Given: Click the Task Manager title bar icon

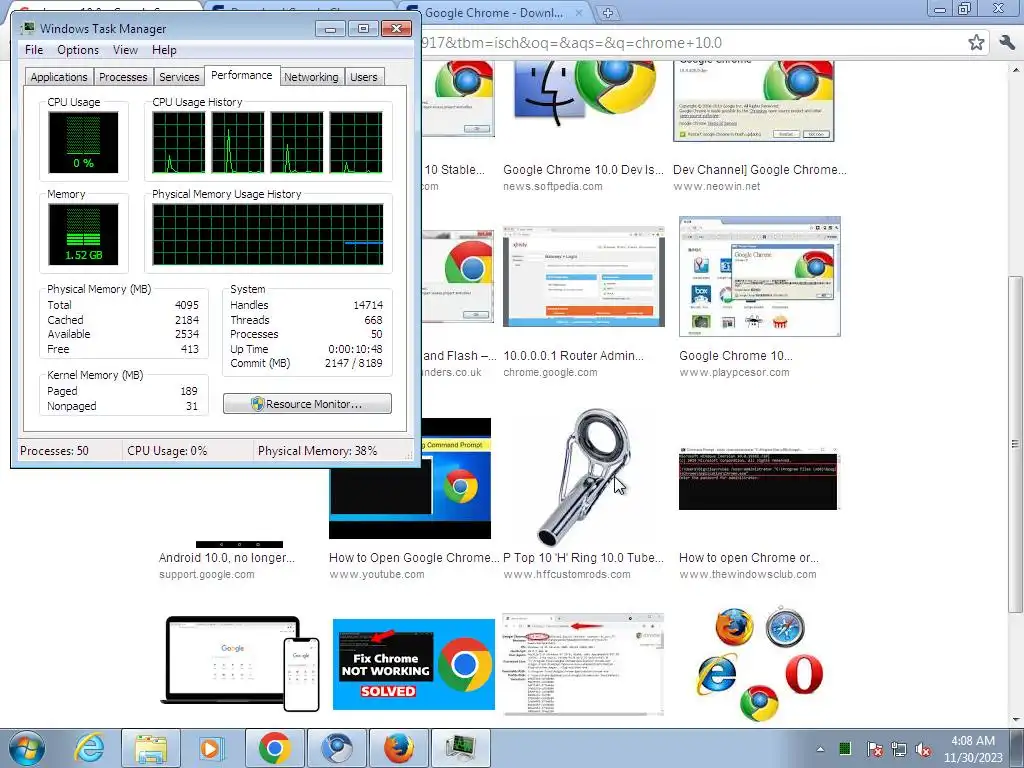Looking at the screenshot, I should coord(28,29).
